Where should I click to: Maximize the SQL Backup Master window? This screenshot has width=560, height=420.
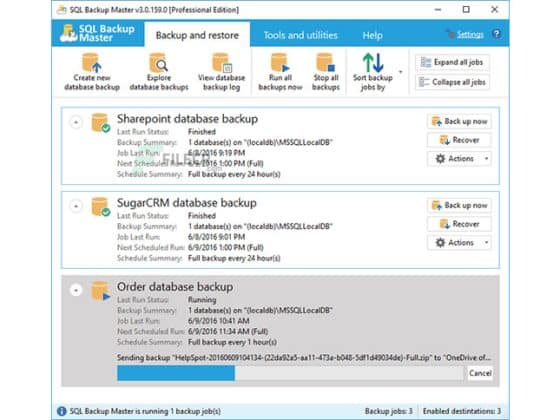(x=466, y=10)
